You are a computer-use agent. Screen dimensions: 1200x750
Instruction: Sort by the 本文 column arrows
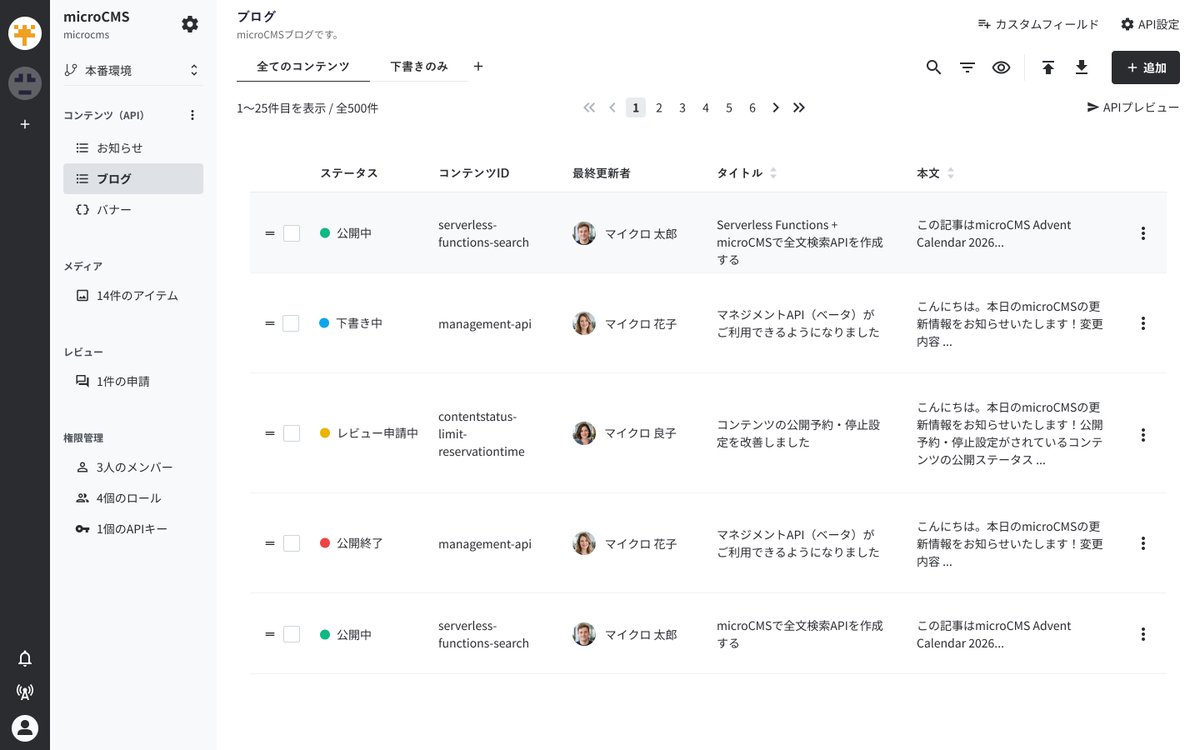(x=950, y=173)
